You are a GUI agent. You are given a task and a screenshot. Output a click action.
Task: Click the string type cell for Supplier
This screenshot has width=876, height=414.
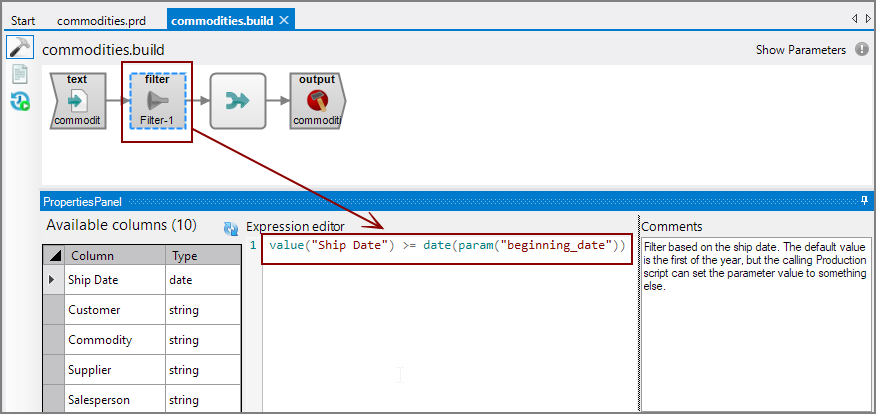(x=203, y=370)
